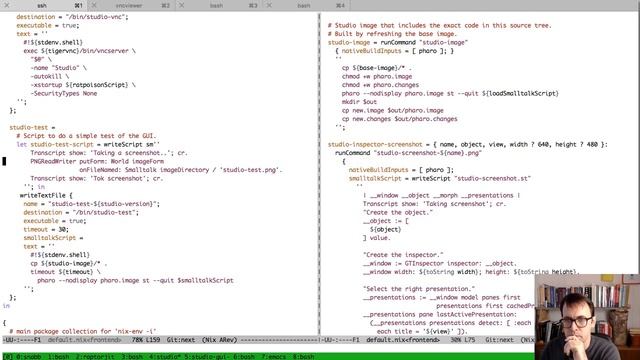
Task: Click the "Create the inspector." comment line
Action: coord(403,255)
